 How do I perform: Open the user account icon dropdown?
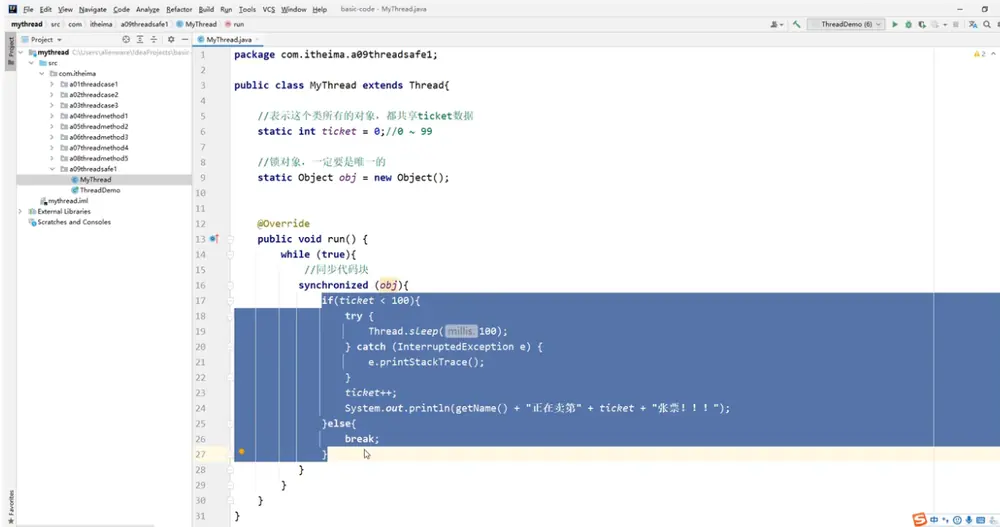(776, 24)
